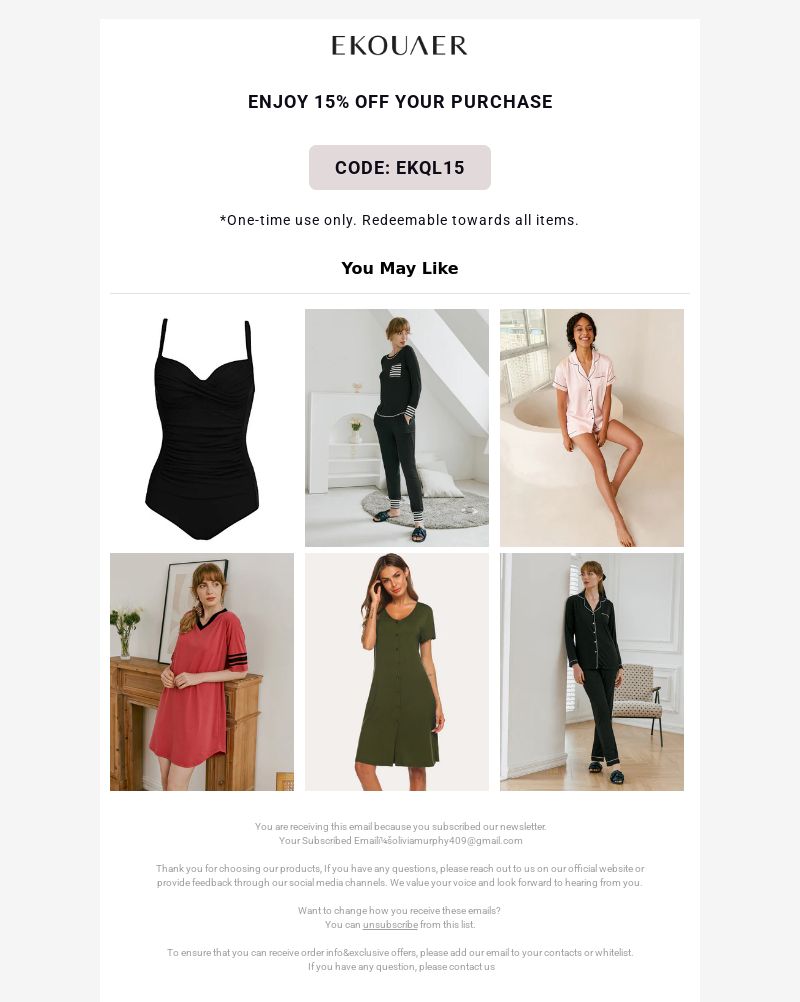Image resolution: width=800 pixels, height=1002 pixels.
Task: Click the EKOUAER logo at top
Action: (399, 45)
